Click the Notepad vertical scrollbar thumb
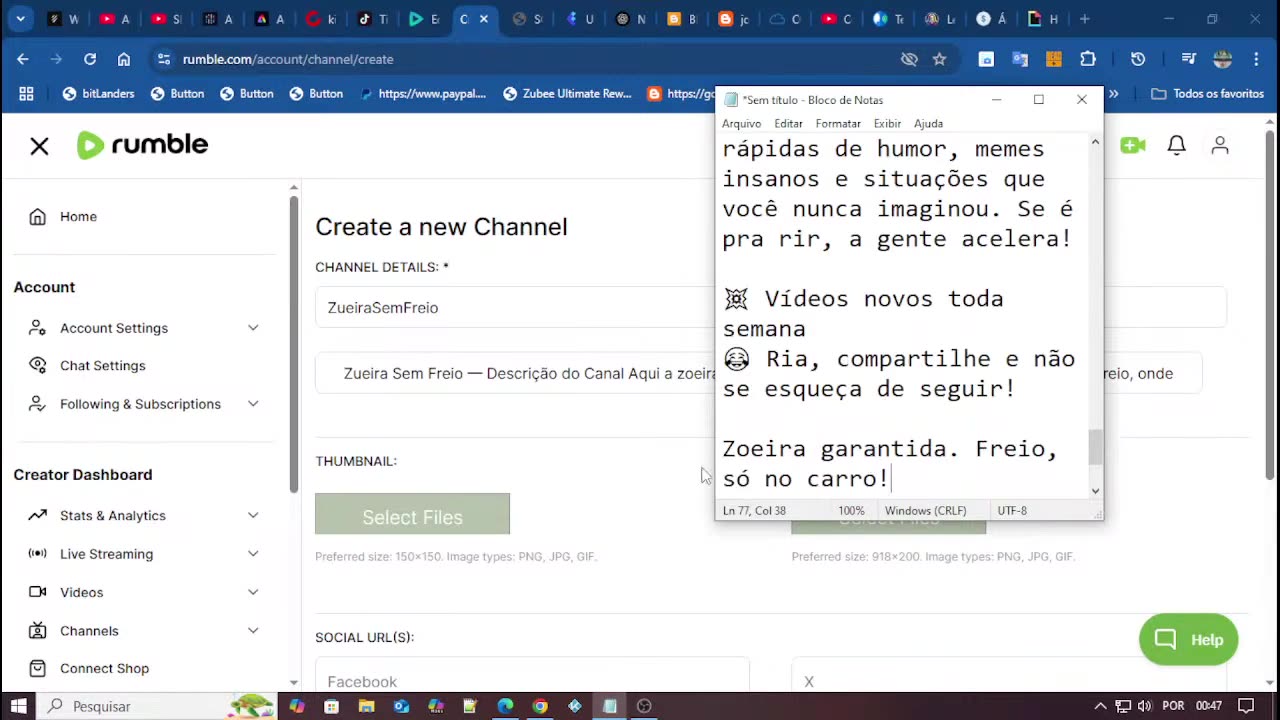The height and width of the screenshot is (720, 1280). click(x=1095, y=447)
